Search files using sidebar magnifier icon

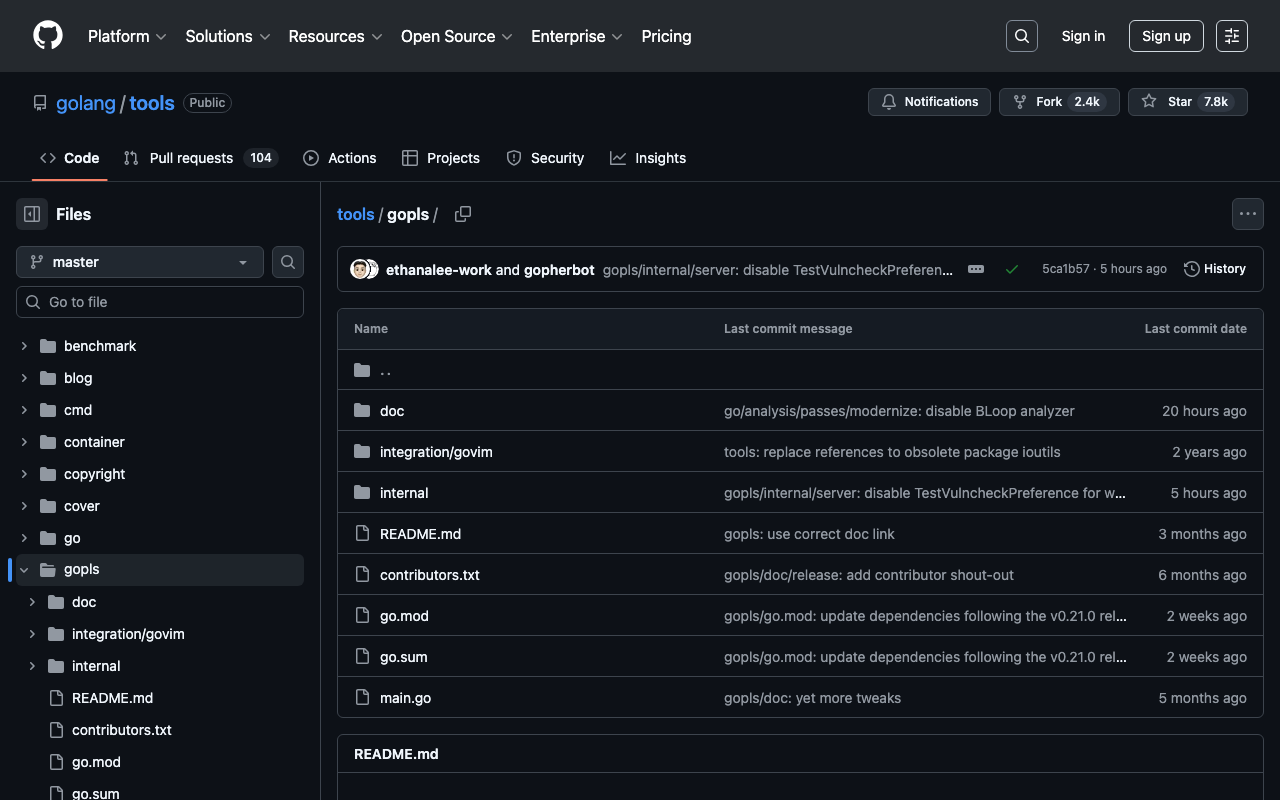pos(288,262)
